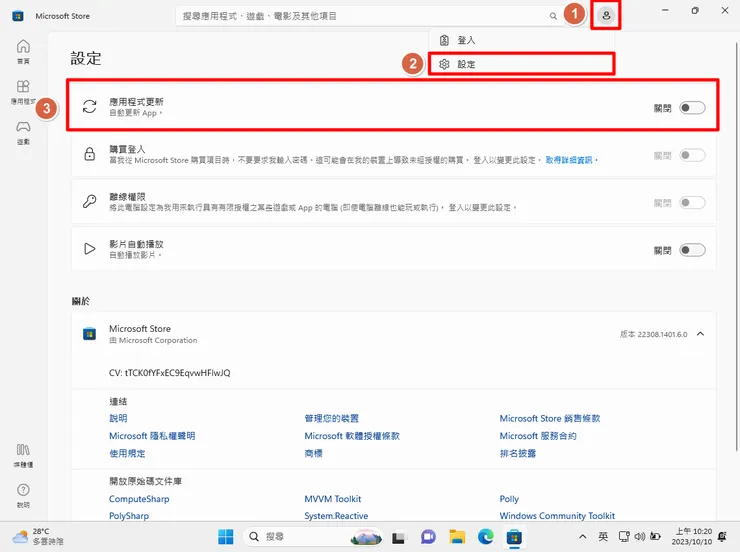Open the Chat app on taskbar
Viewport: 740px width, 552px height.
(x=428, y=537)
